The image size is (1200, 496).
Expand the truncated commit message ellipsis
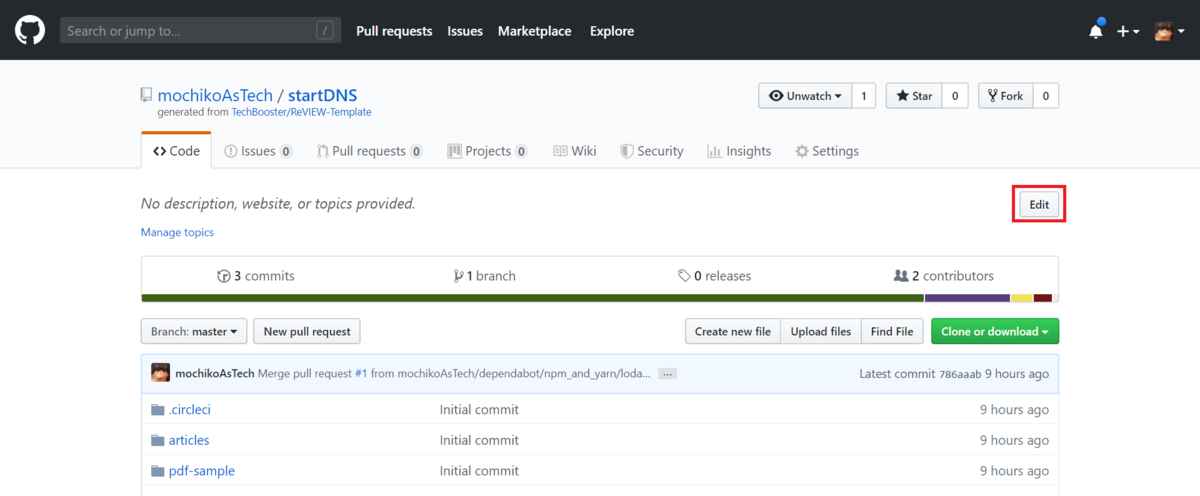[667, 374]
